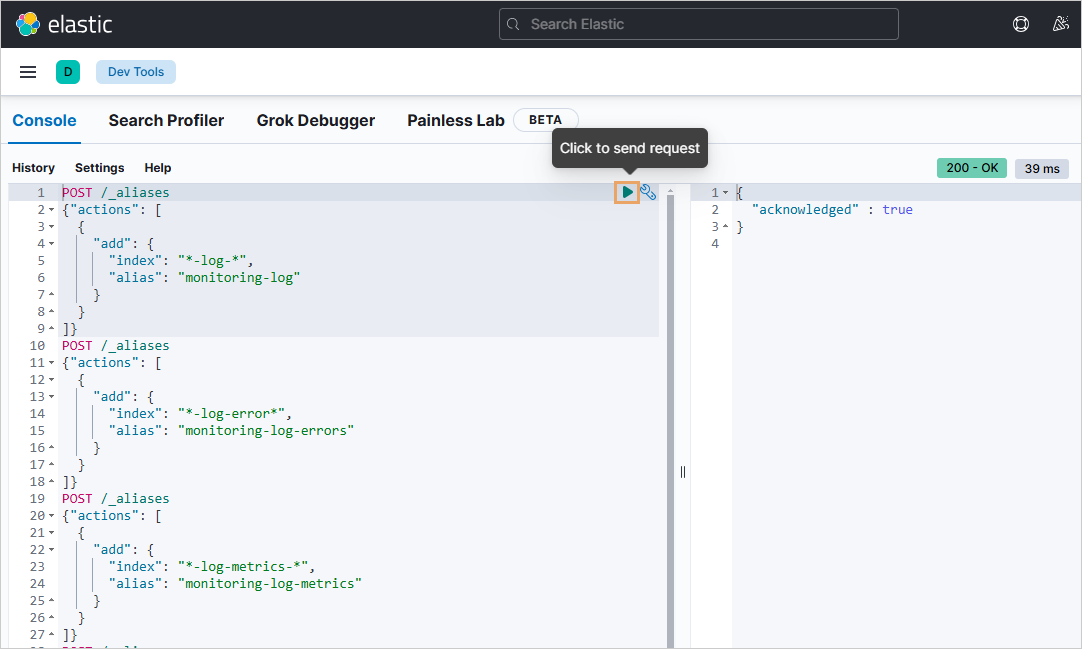1082x649 pixels.
Task: Click the Elastic logo
Action: click(x=63, y=24)
